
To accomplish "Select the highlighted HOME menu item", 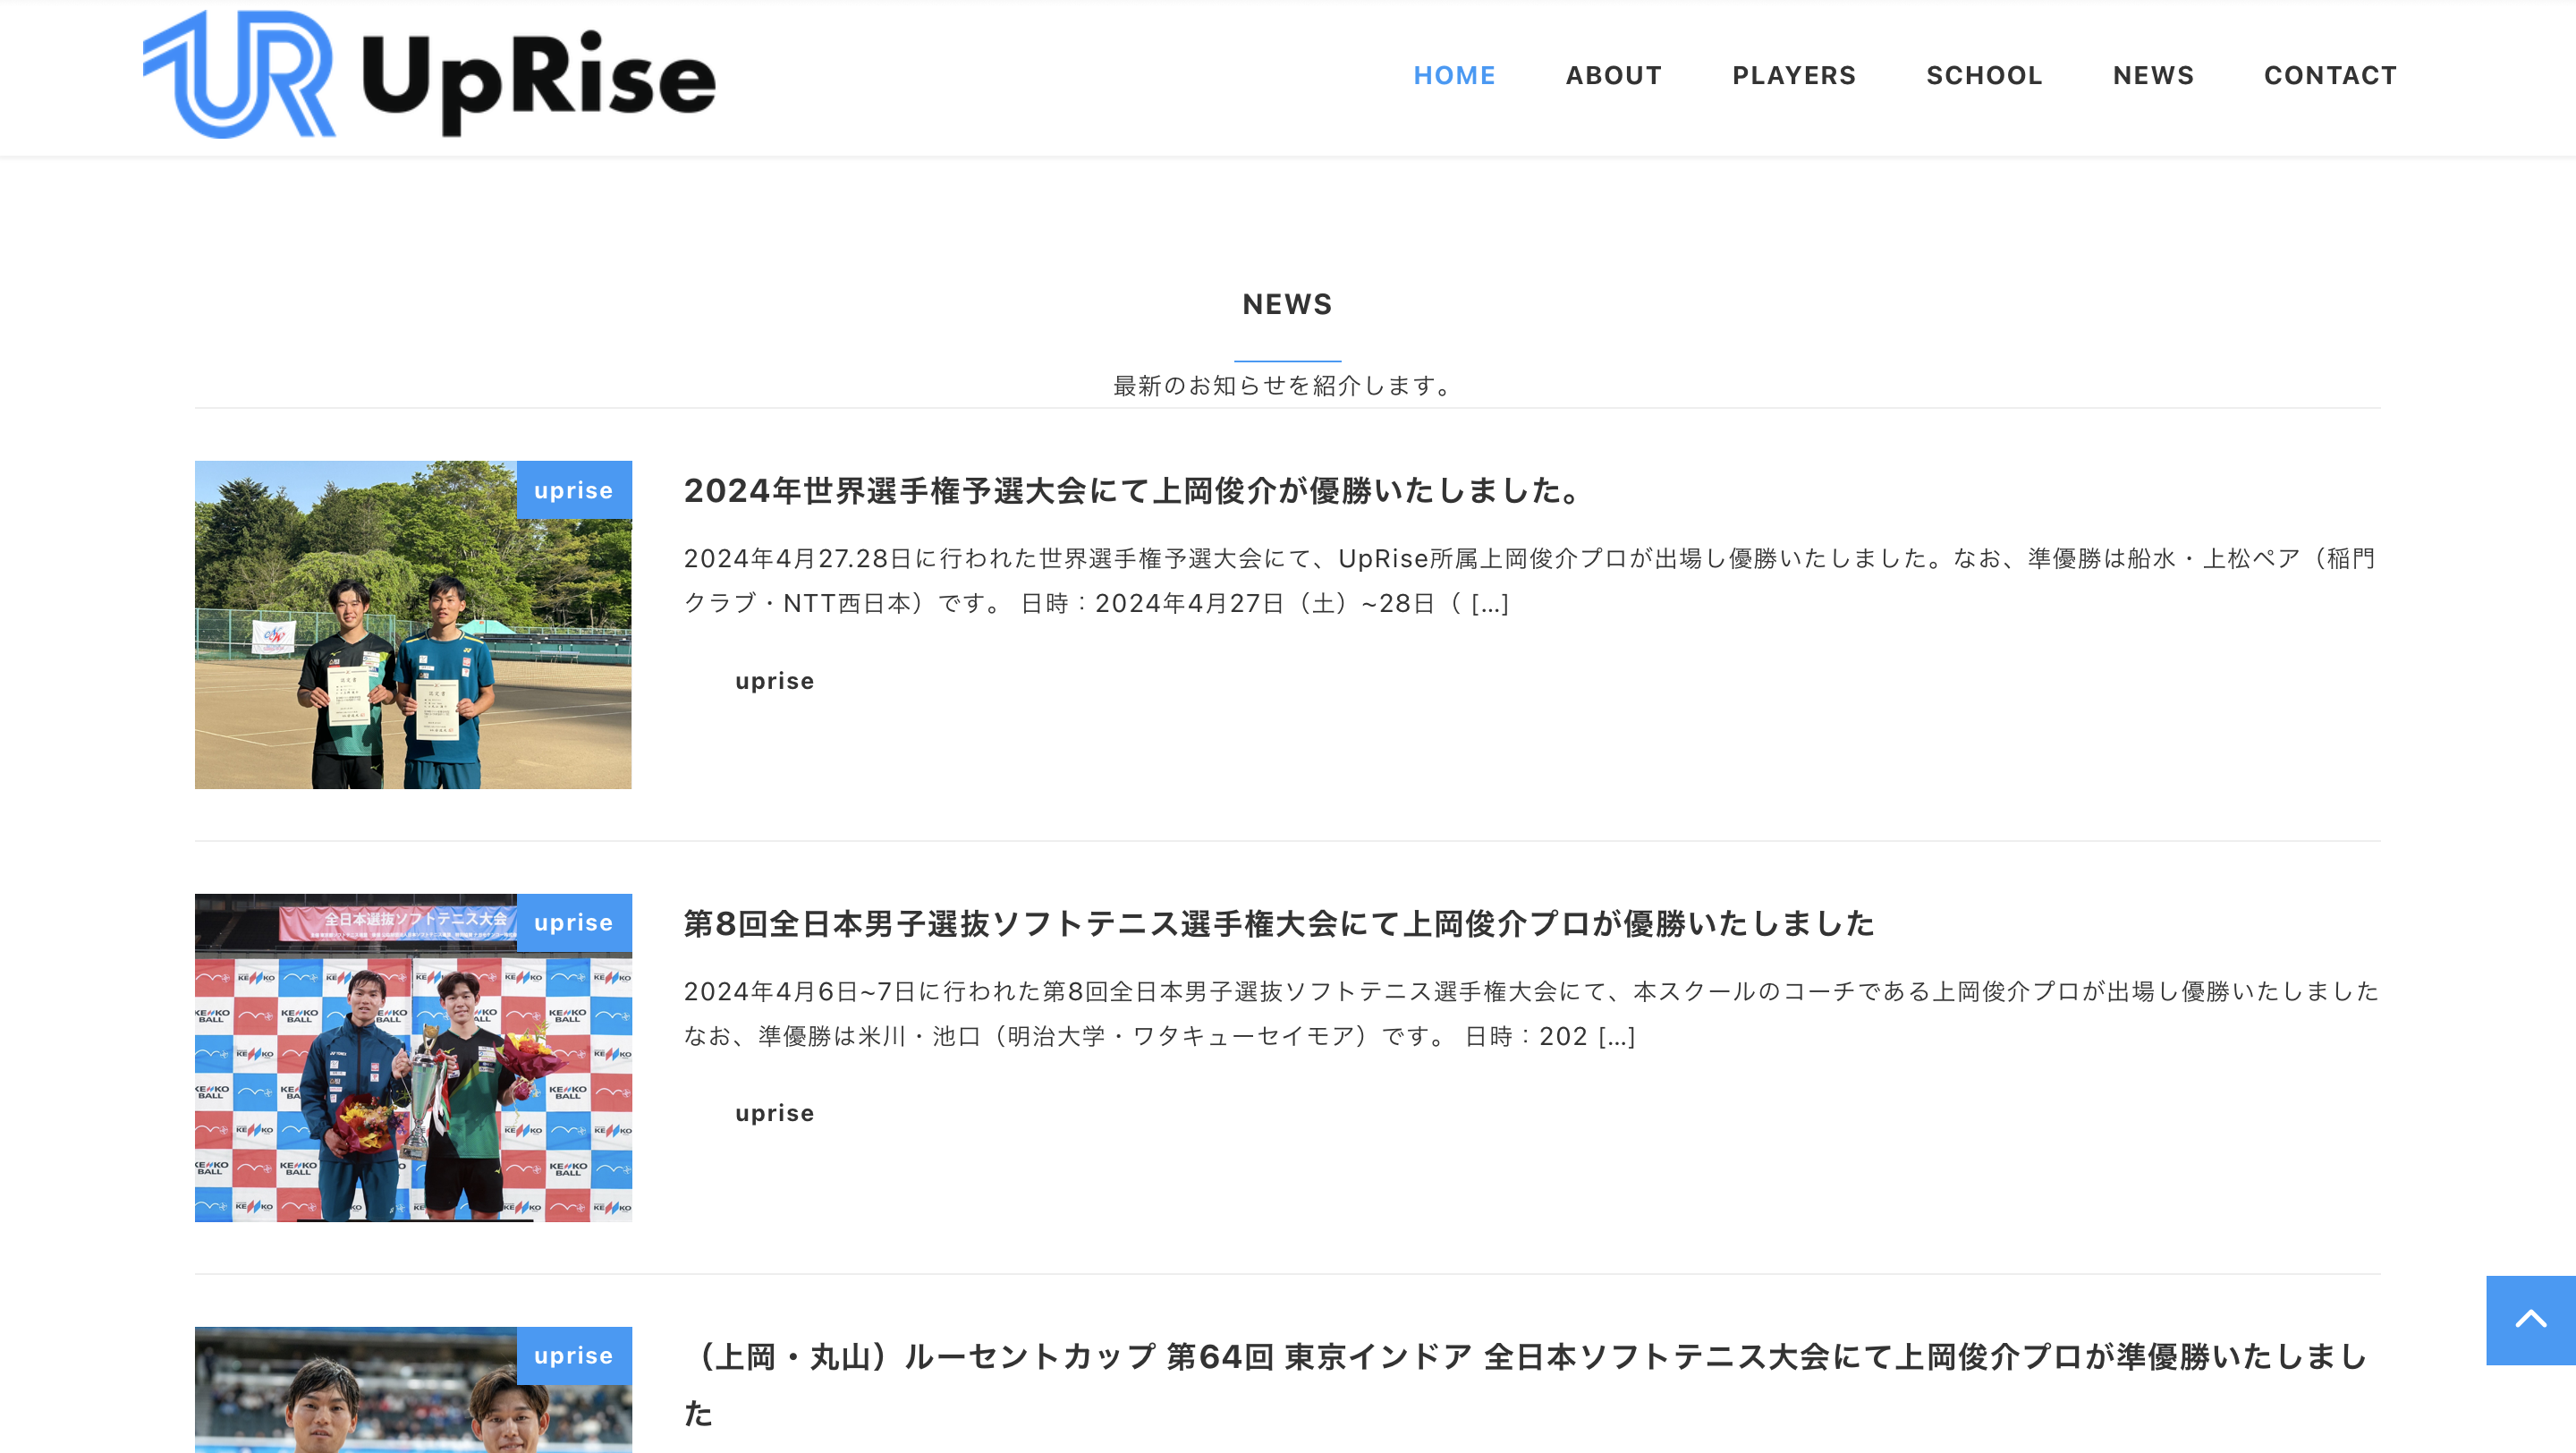I will (1454, 75).
